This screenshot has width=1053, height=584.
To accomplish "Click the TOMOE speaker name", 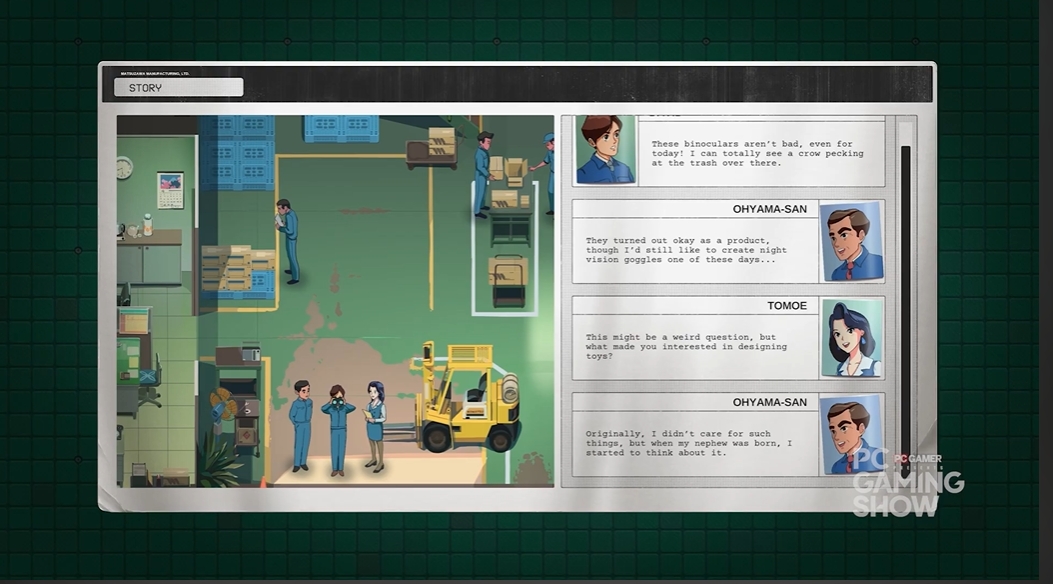I will click(x=787, y=305).
